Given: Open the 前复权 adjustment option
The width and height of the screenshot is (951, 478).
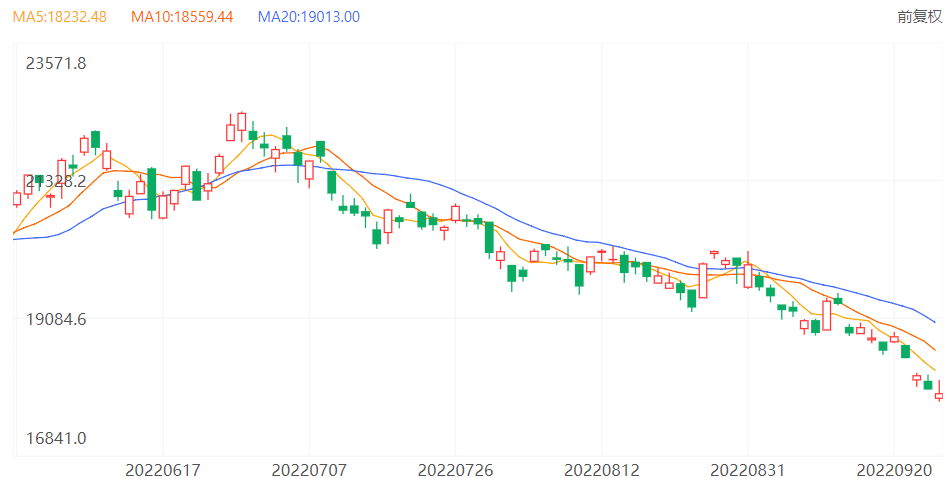Looking at the screenshot, I should tap(920, 16).
